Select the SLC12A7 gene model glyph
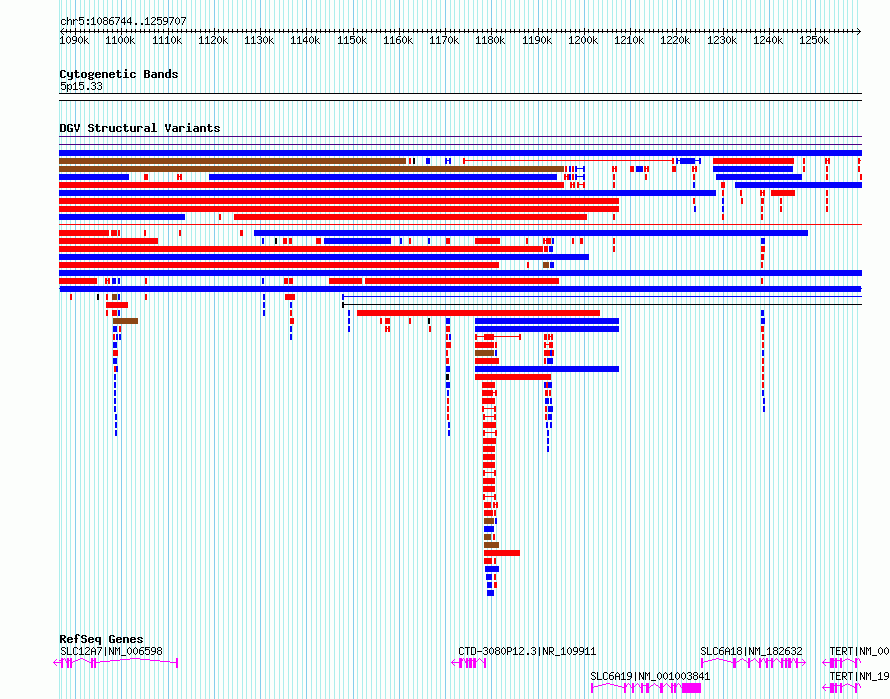 pyautogui.click(x=116, y=663)
